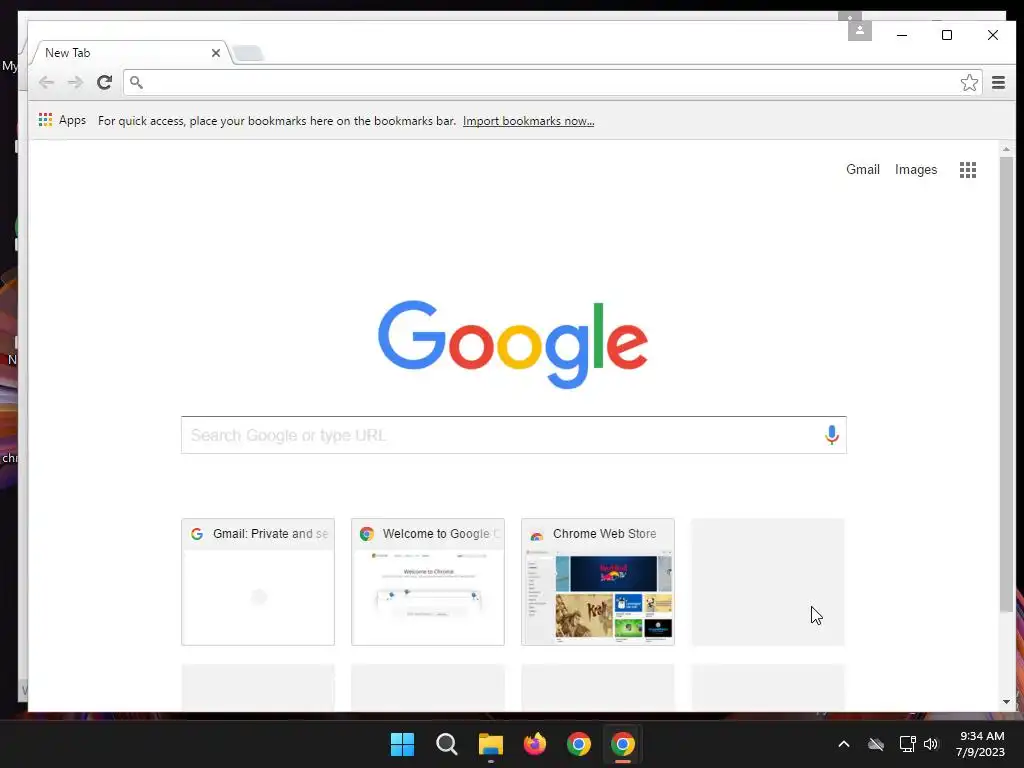Close the Chrome window
This screenshot has width=1024, height=768.
coord(993,35)
